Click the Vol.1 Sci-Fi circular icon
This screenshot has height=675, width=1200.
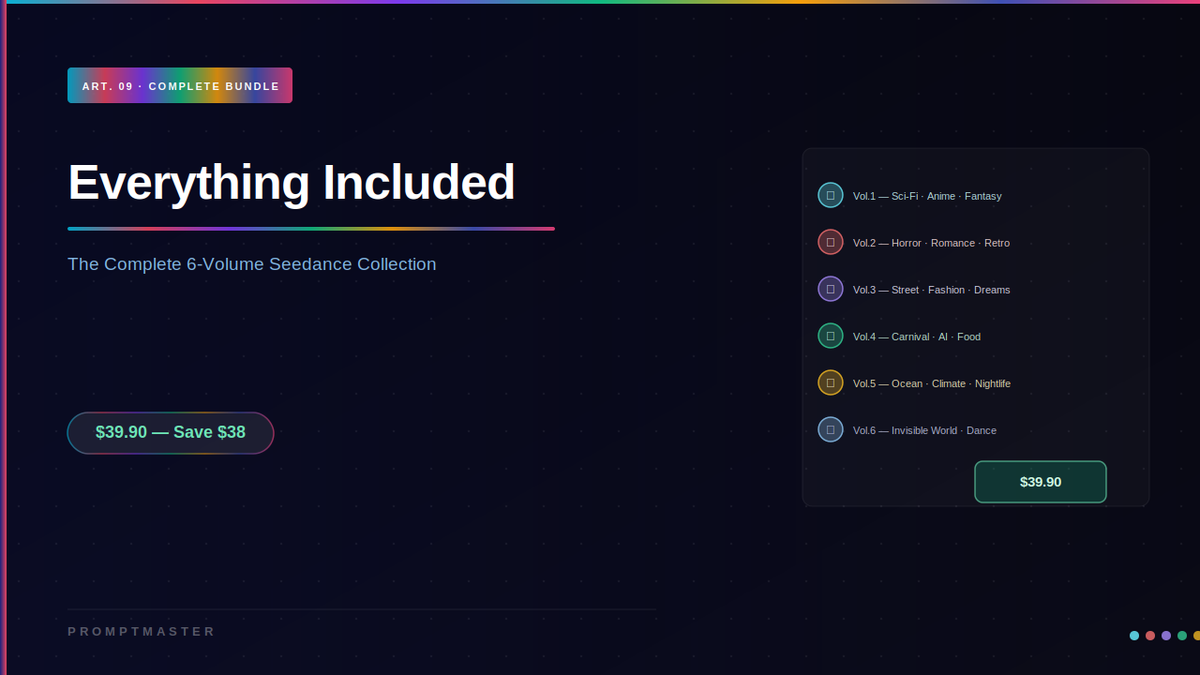(830, 195)
